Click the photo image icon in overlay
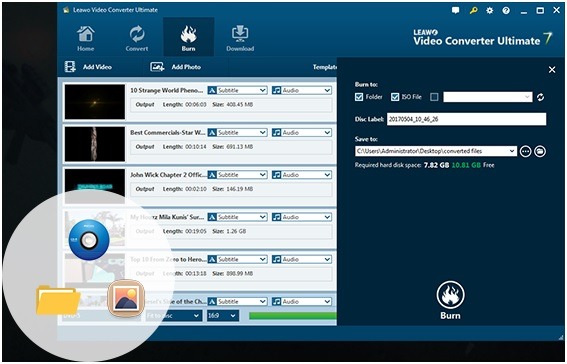Viewport: 567px width, 364px height. (x=126, y=299)
